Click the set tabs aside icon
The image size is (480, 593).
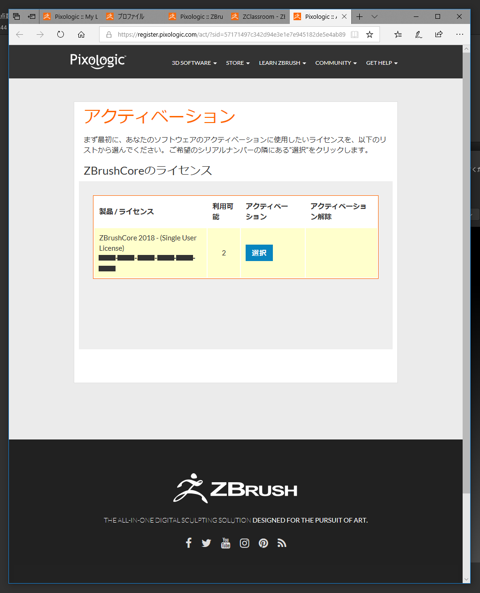coord(32,17)
